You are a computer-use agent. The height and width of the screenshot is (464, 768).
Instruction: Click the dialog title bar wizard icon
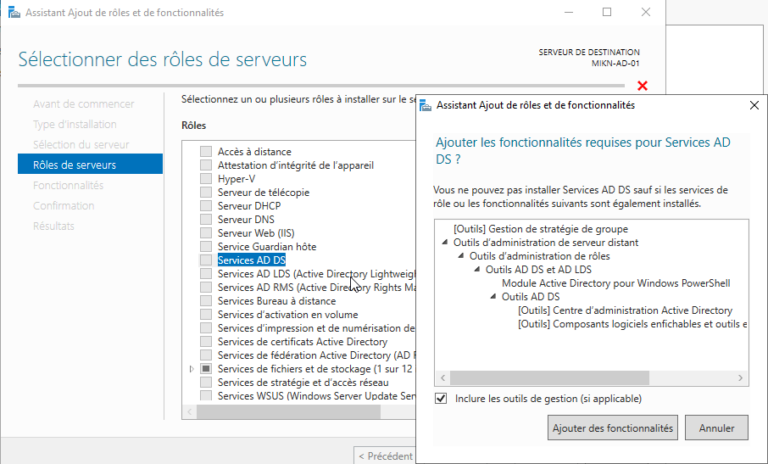tap(426, 105)
